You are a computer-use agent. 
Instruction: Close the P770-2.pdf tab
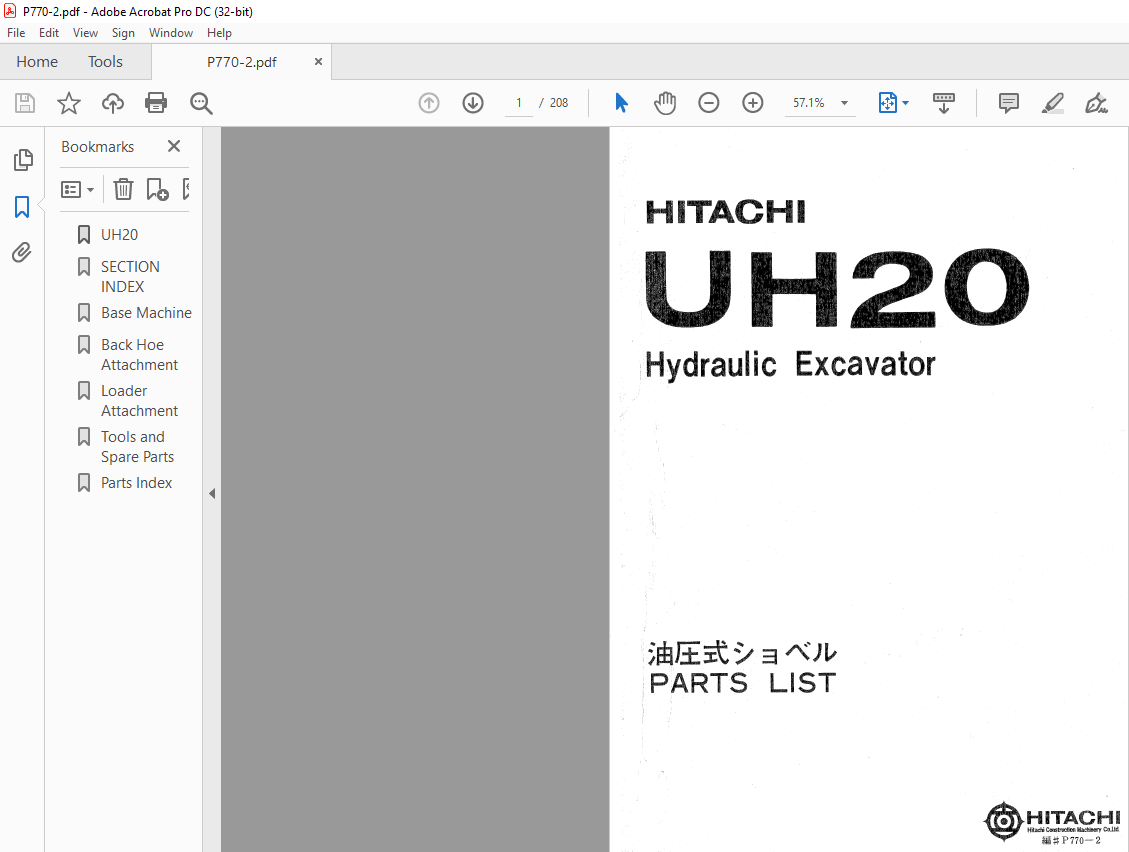pyautogui.click(x=318, y=62)
